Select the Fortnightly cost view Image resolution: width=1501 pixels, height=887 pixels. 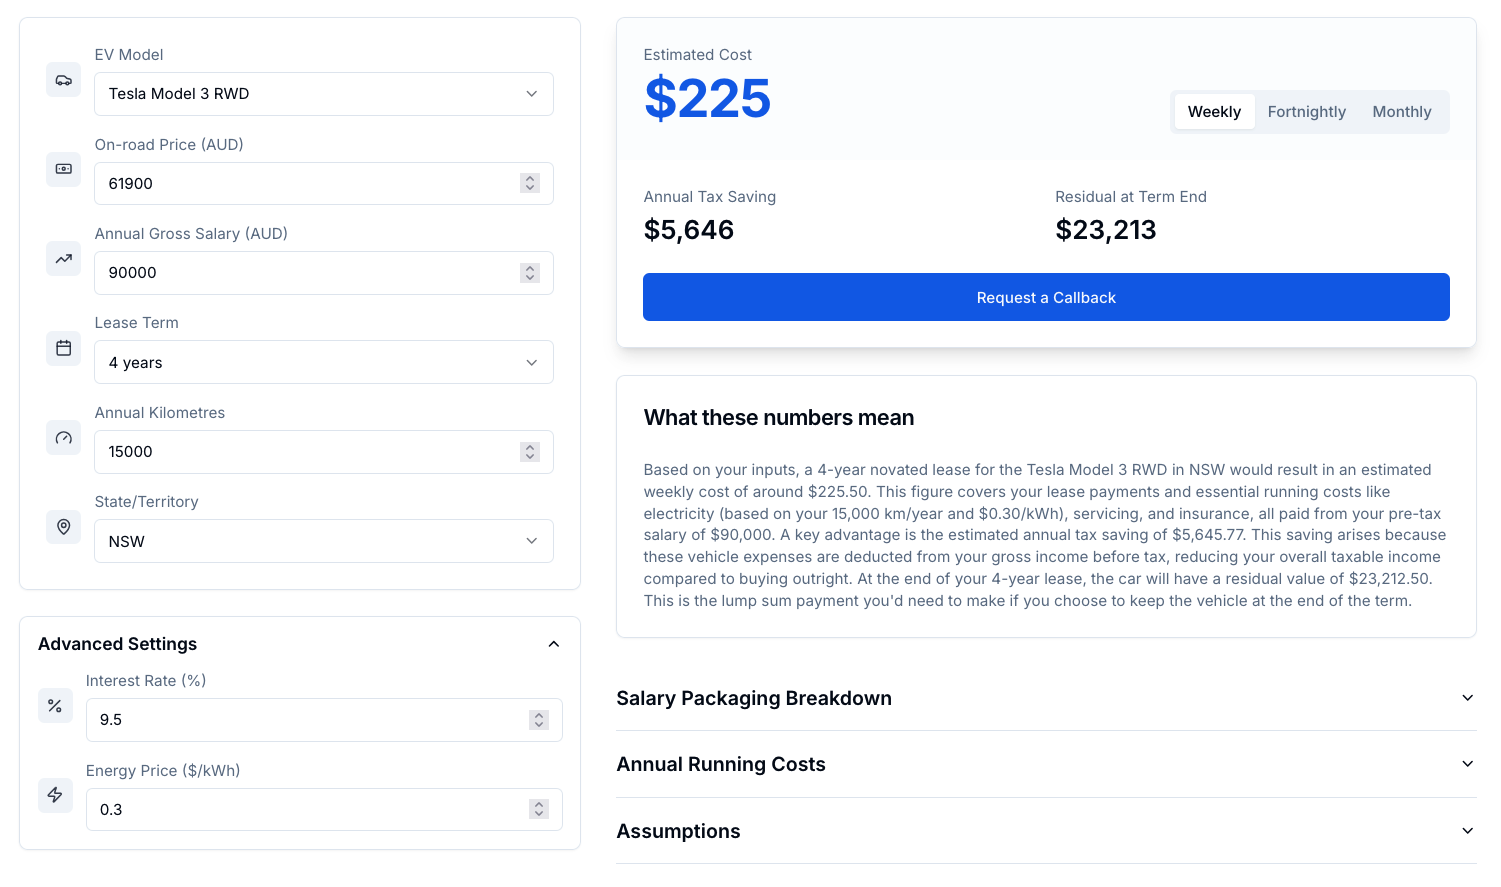[x=1306, y=111]
